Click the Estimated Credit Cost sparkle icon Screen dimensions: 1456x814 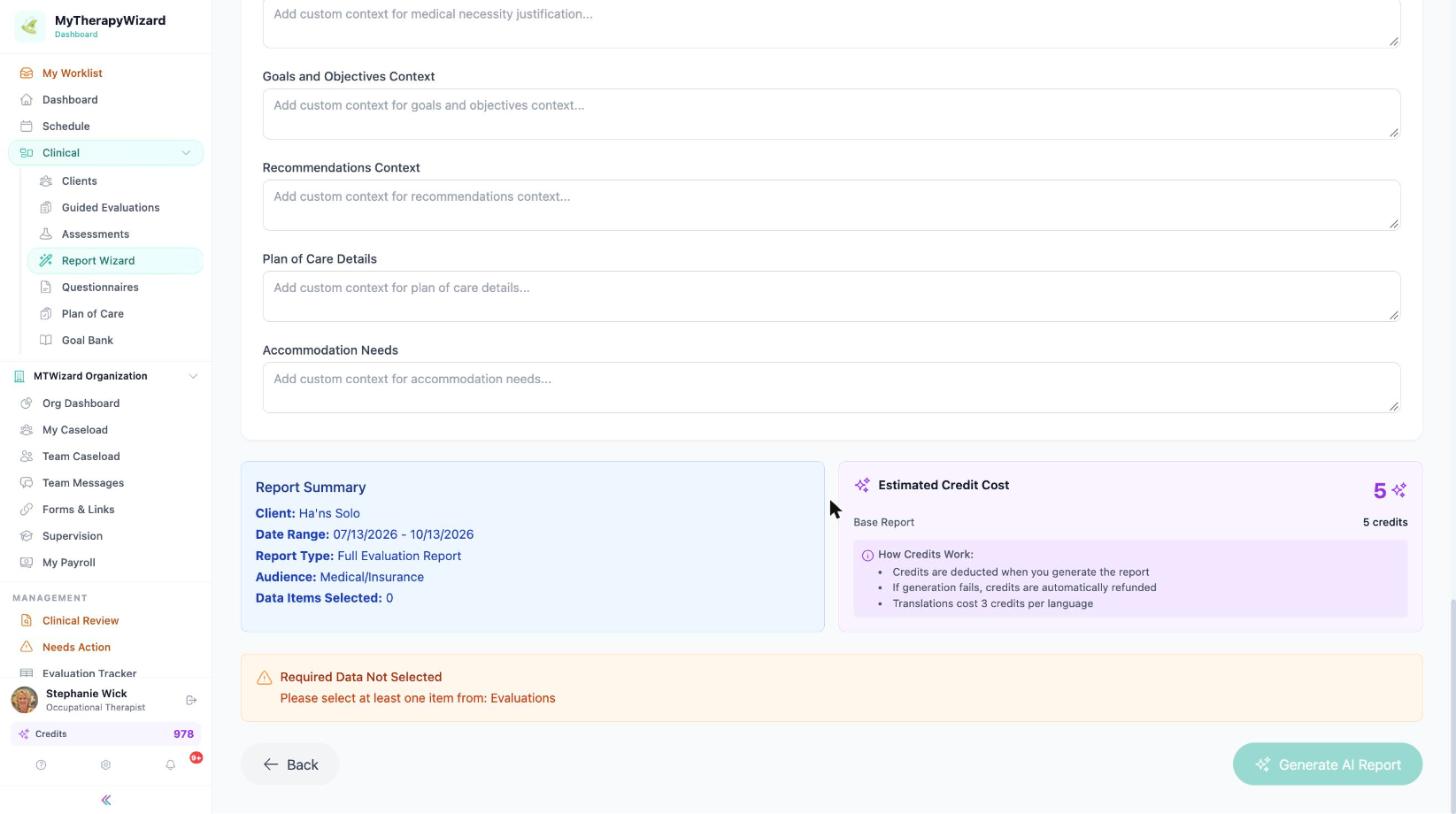(x=862, y=486)
